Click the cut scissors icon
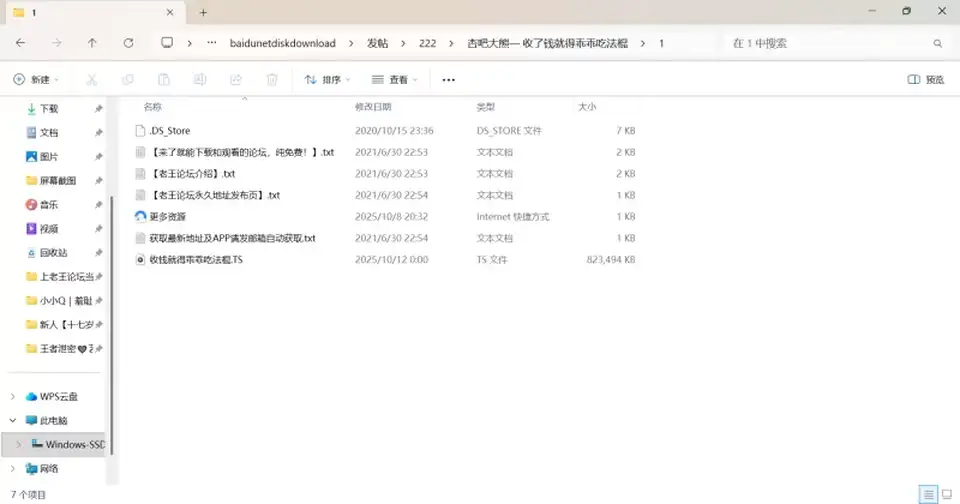The height and width of the screenshot is (504, 960). (92, 80)
